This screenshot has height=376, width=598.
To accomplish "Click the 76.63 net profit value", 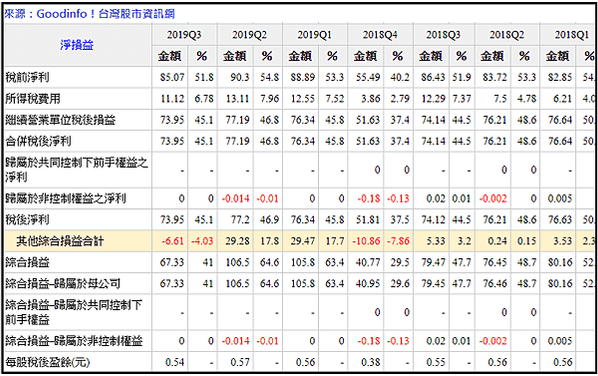I will tap(560, 220).
